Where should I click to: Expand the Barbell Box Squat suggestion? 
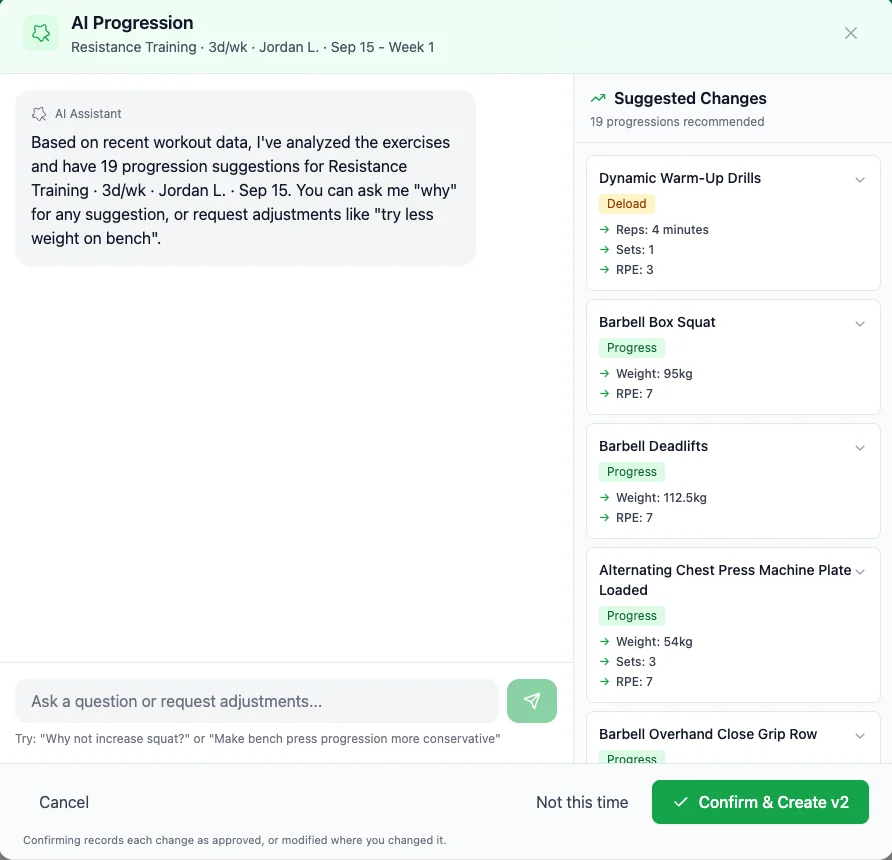[860, 324]
